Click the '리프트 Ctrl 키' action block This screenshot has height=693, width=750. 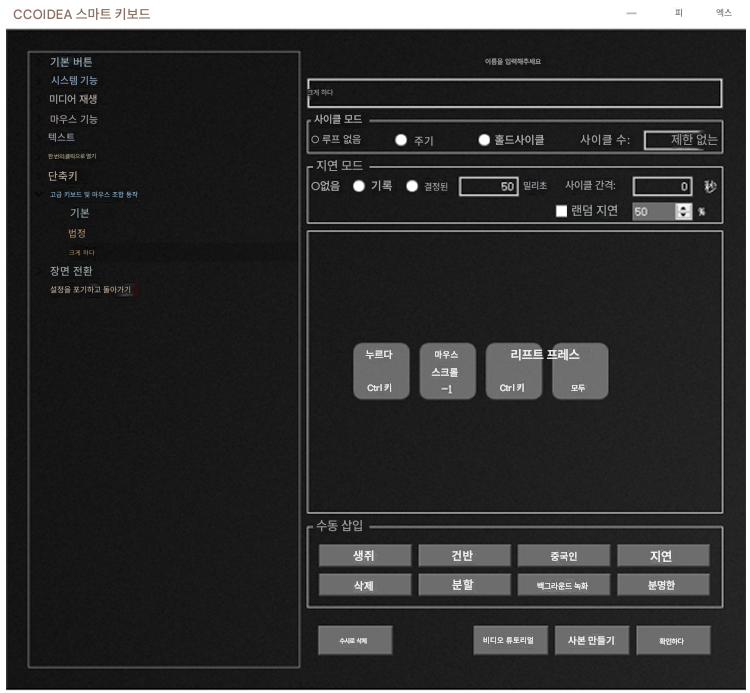(x=513, y=371)
